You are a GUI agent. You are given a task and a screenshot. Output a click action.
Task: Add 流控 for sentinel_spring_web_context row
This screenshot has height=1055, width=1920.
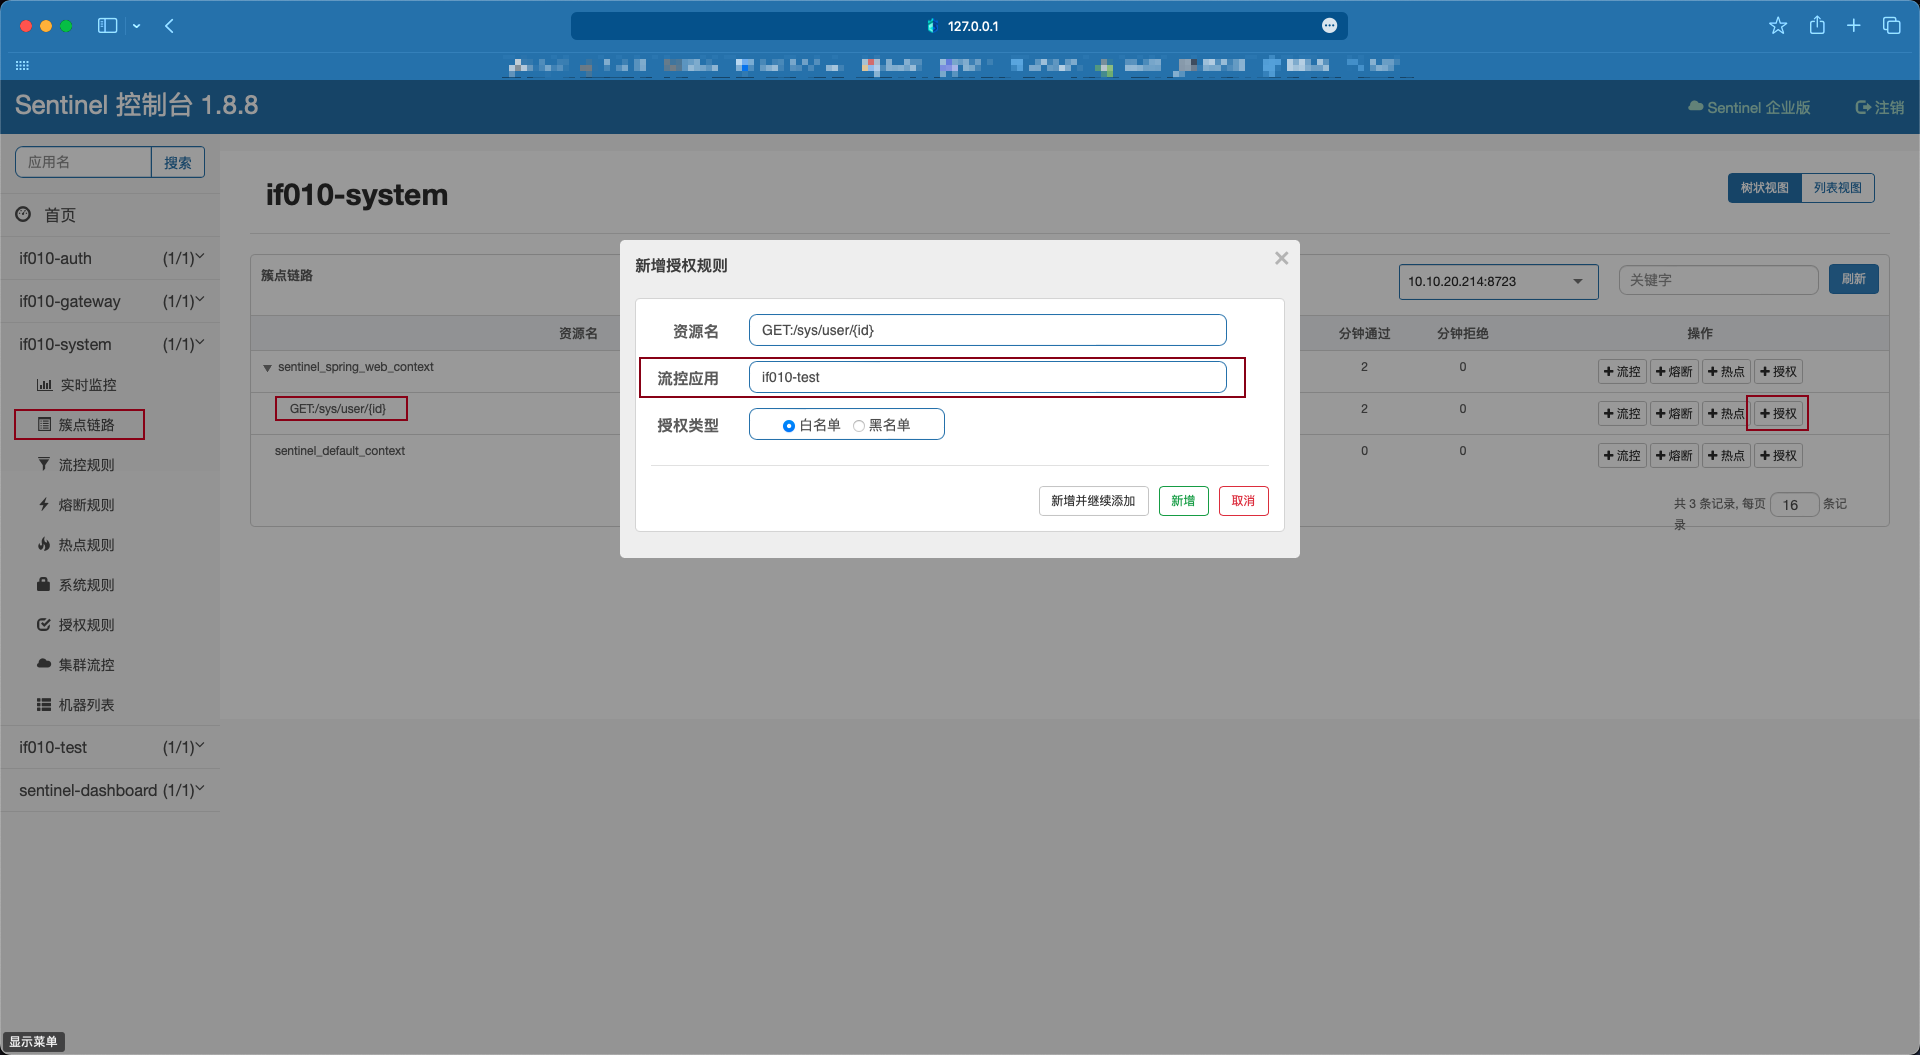tap(1622, 372)
